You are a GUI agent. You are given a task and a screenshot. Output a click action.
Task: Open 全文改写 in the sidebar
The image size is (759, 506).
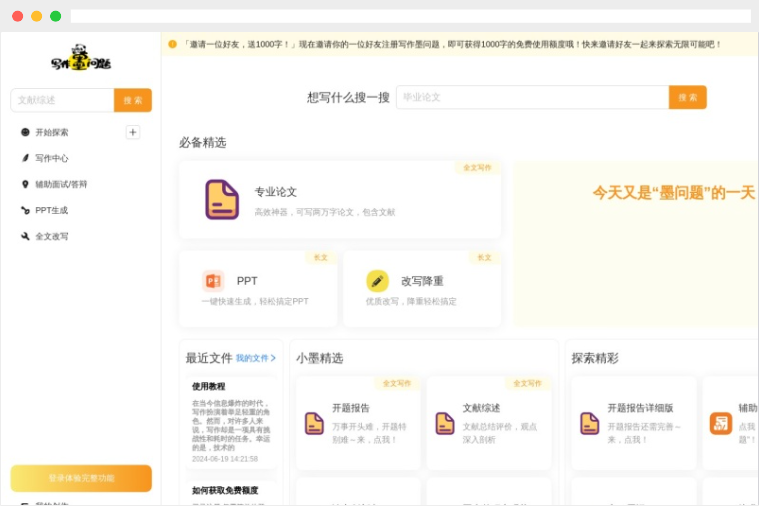tap(51, 236)
